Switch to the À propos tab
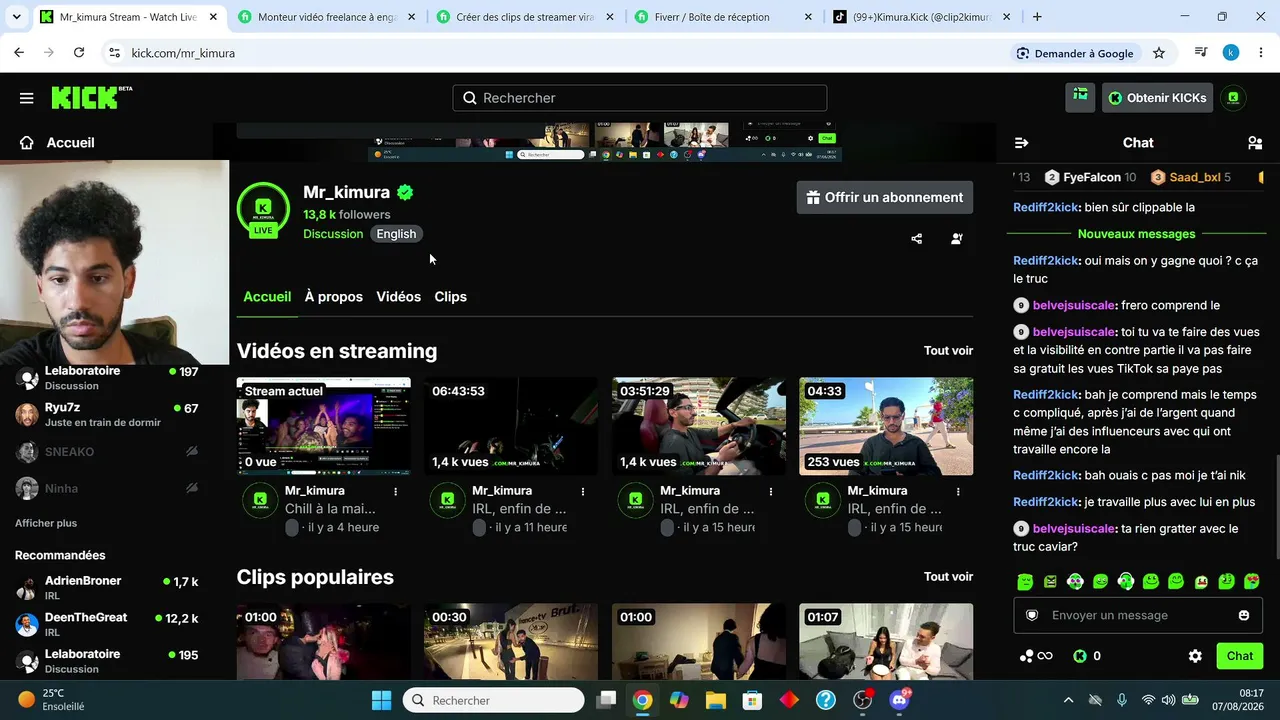The height and width of the screenshot is (720, 1280). click(334, 297)
